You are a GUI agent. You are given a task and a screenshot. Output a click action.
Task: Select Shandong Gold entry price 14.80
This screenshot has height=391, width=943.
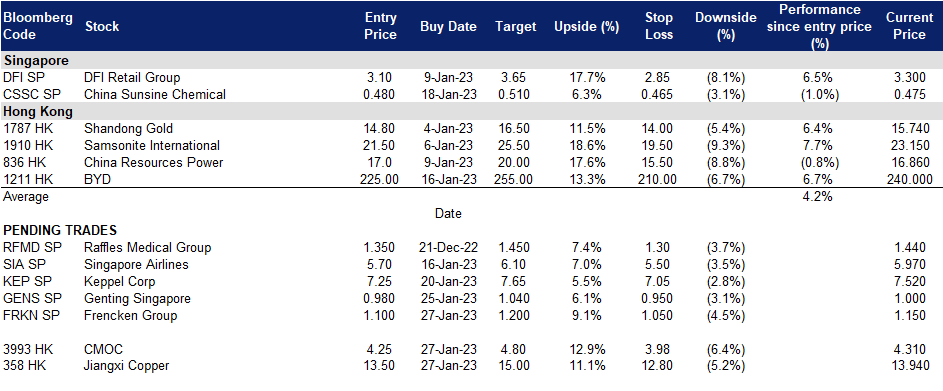tap(381, 128)
